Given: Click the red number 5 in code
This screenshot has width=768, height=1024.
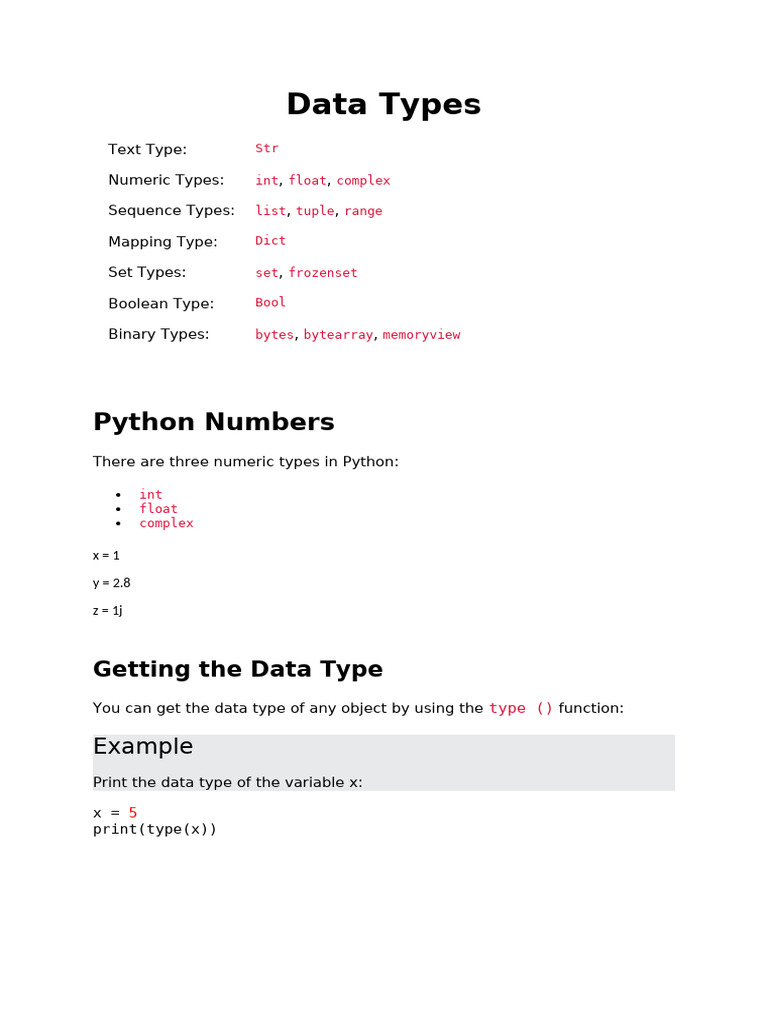Looking at the screenshot, I should click(x=133, y=813).
